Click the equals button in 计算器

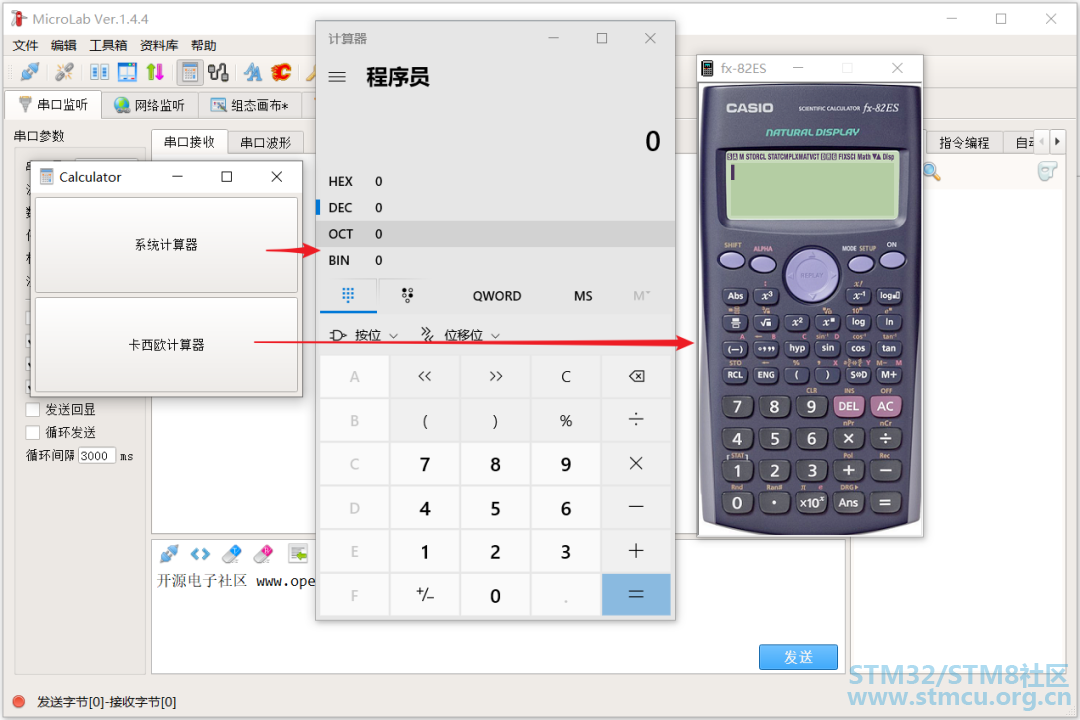point(636,595)
